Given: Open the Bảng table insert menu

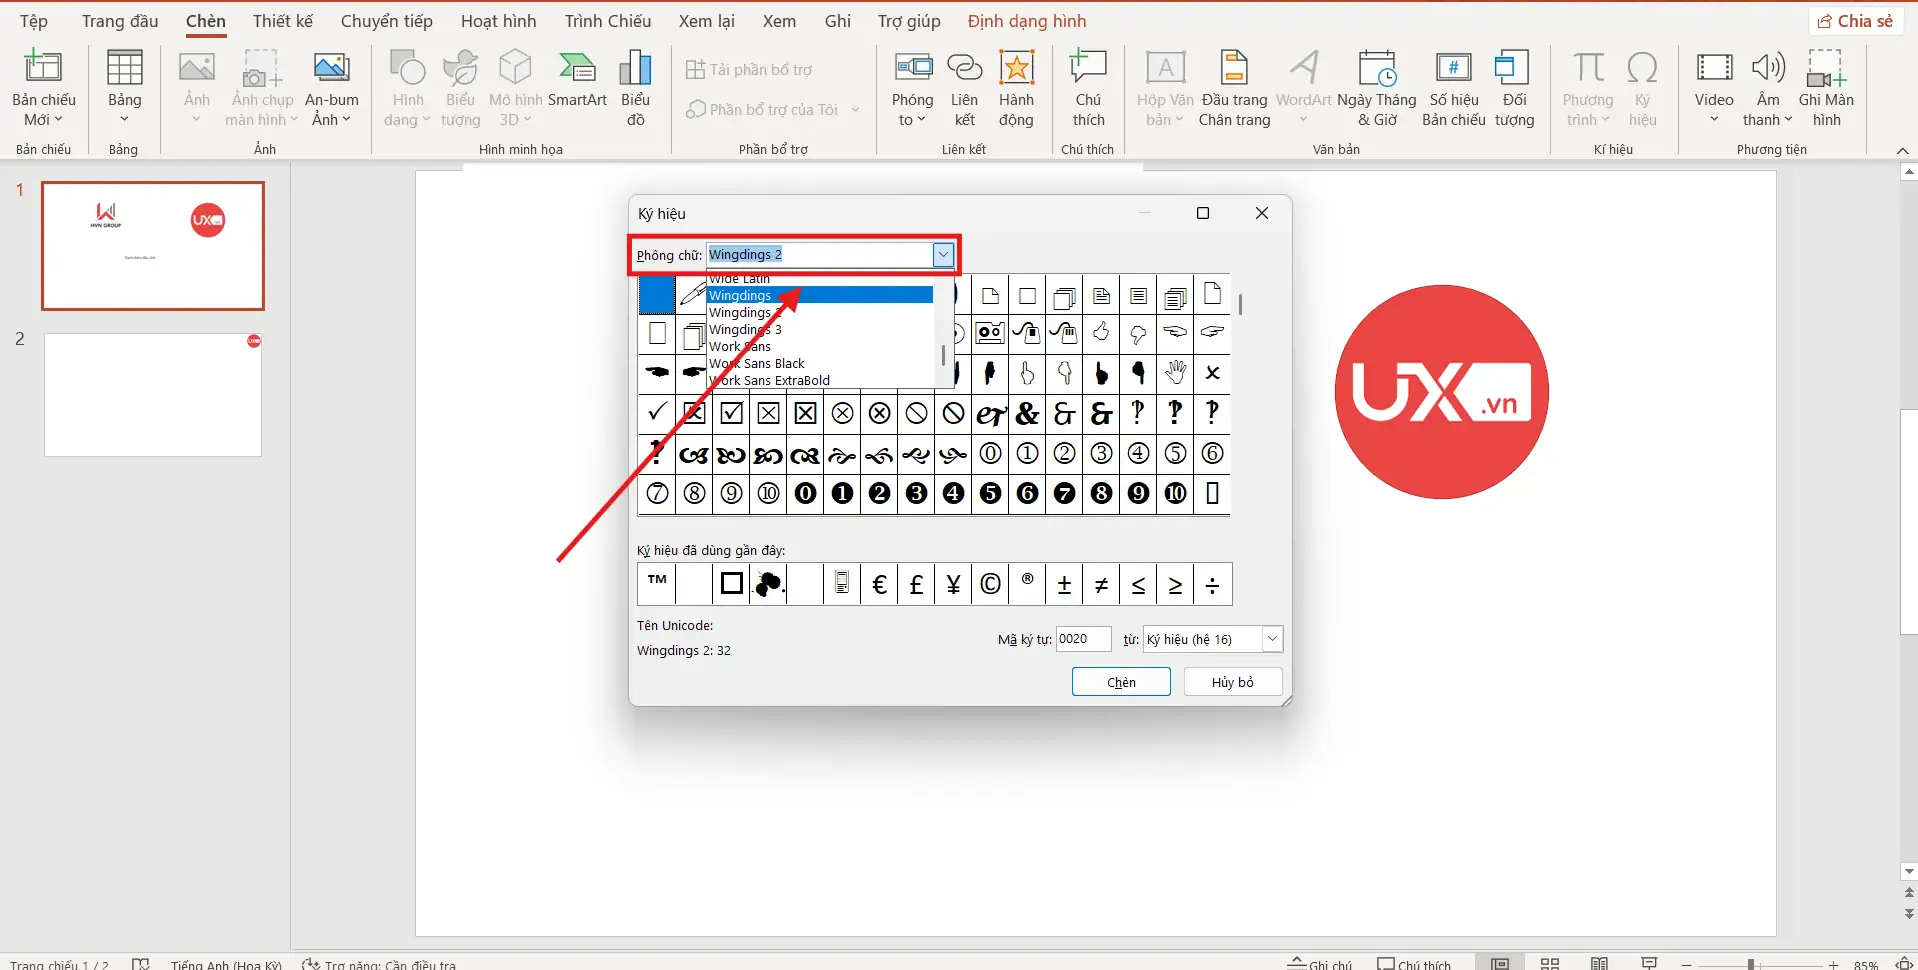Looking at the screenshot, I should (x=124, y=89).
